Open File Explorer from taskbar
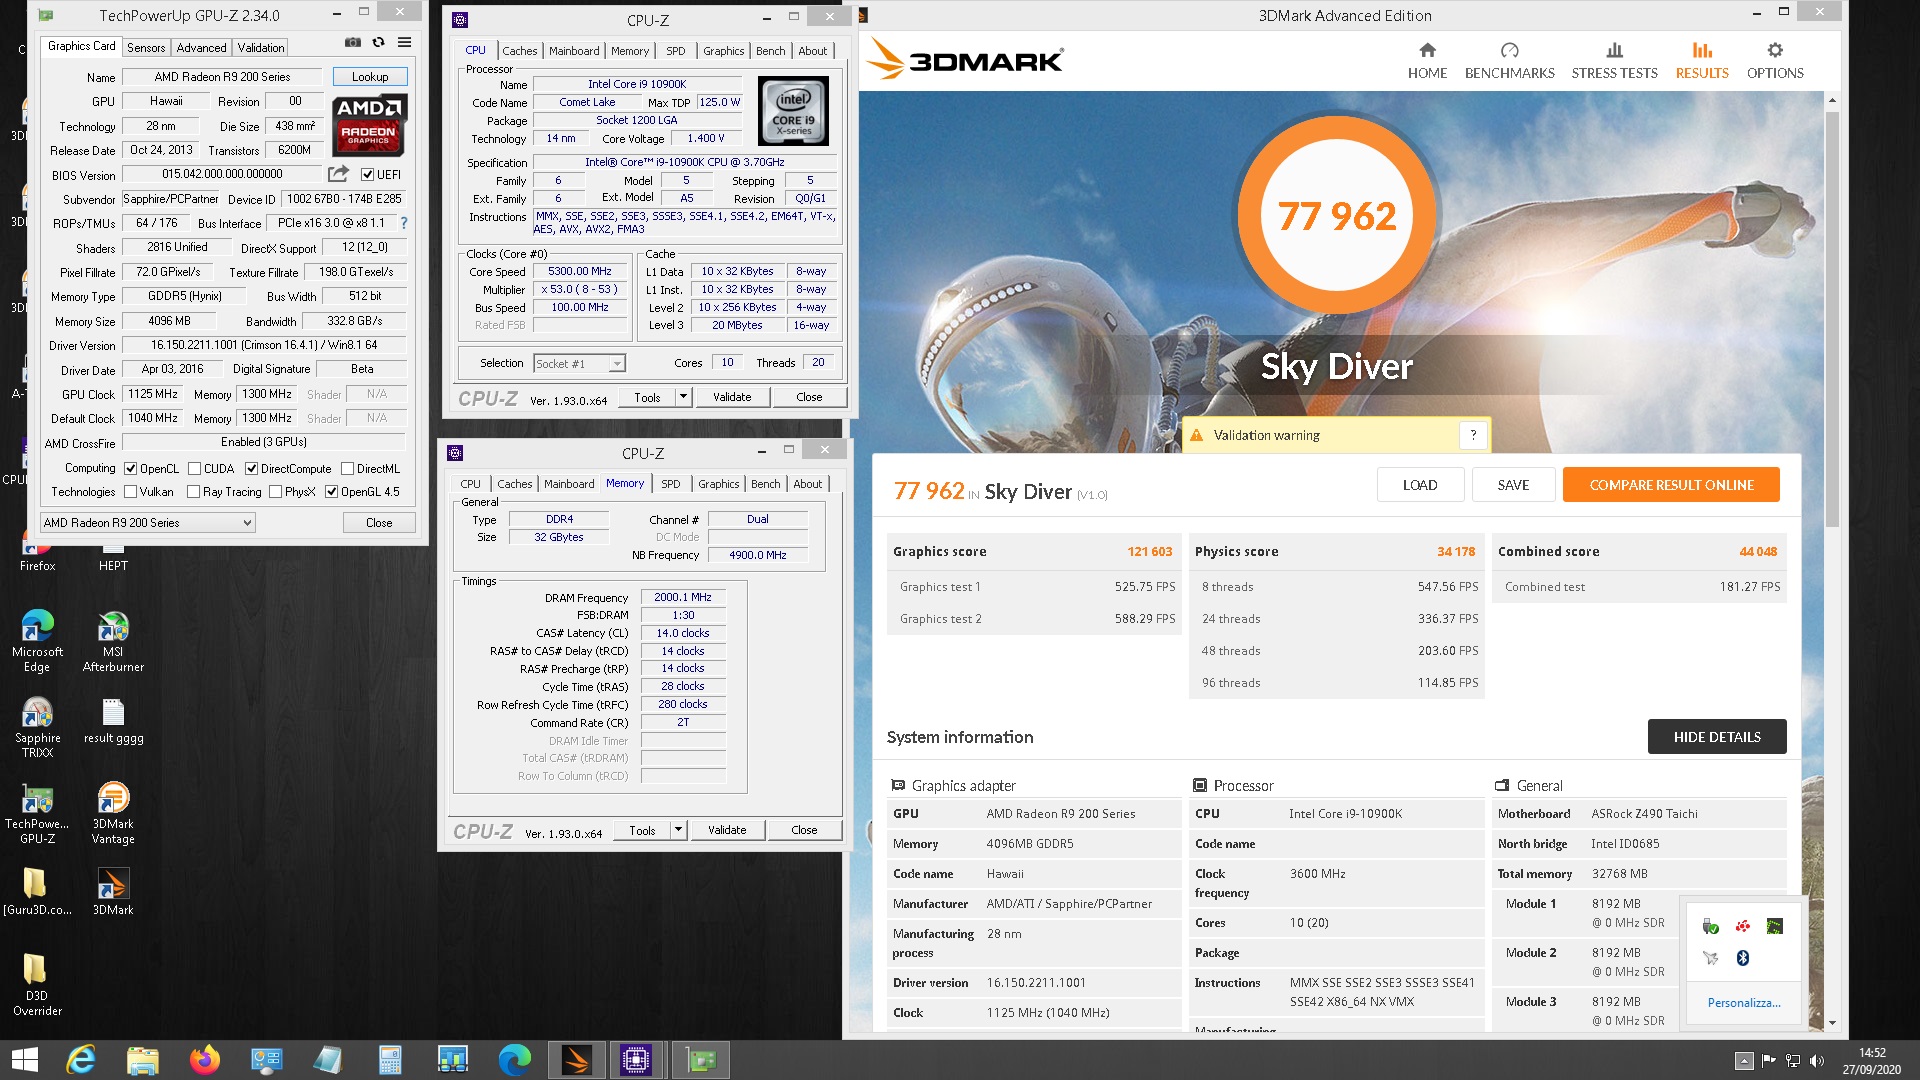1920x1080 pixels. [143, 1060]
